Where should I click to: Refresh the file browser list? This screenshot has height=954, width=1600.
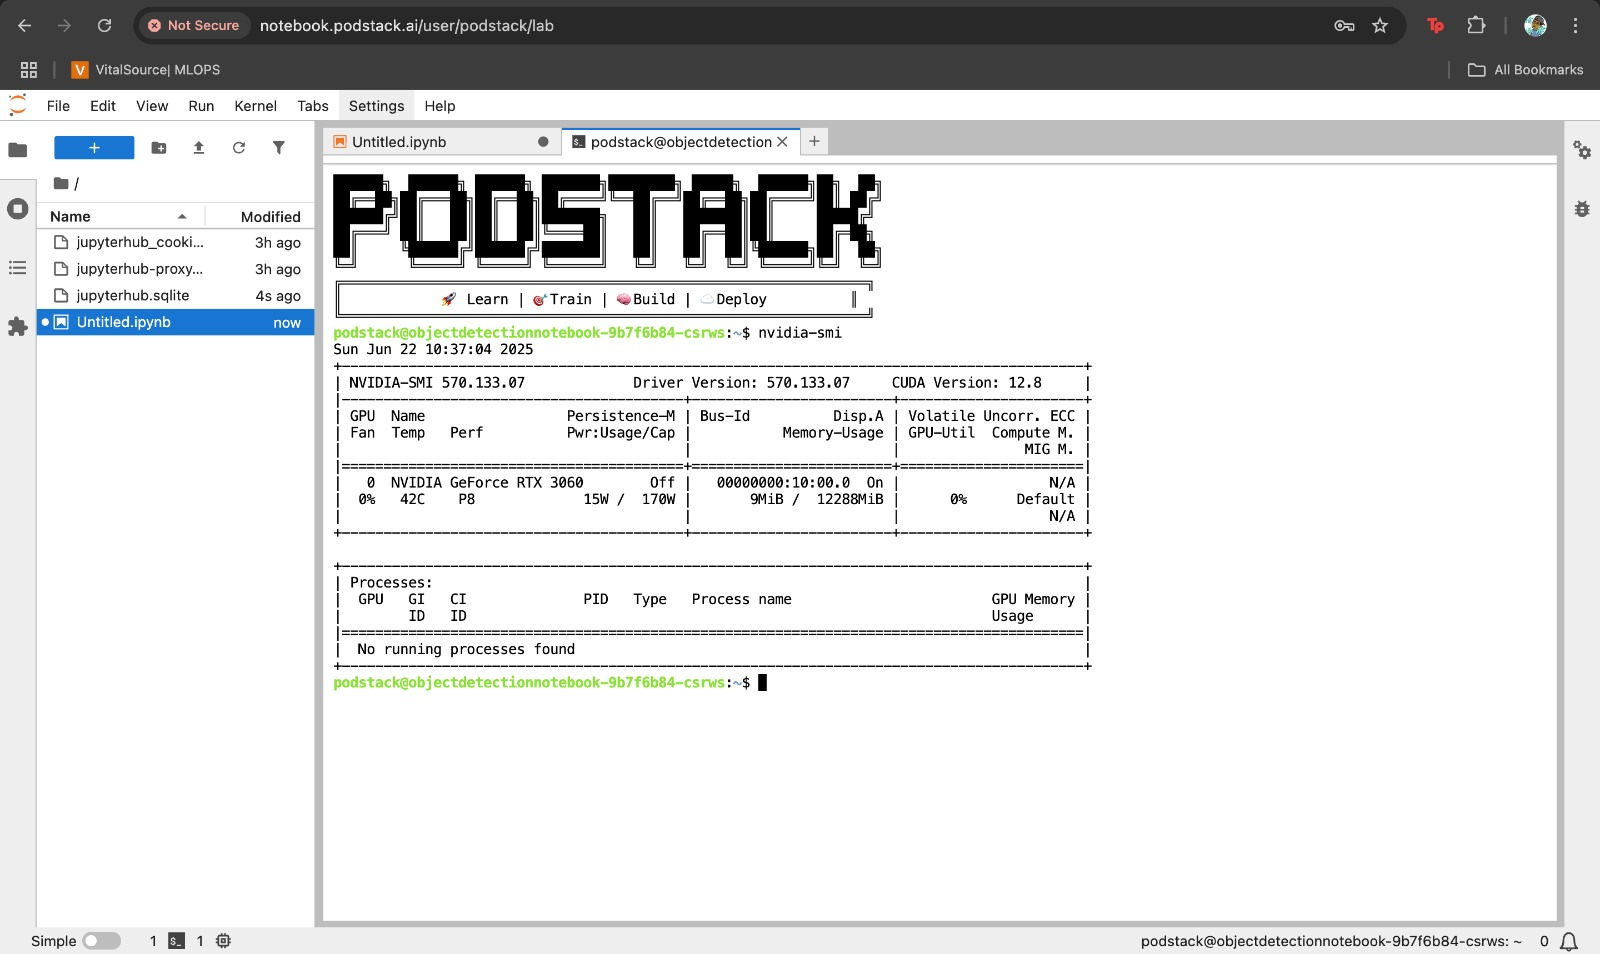coord(239,148)
